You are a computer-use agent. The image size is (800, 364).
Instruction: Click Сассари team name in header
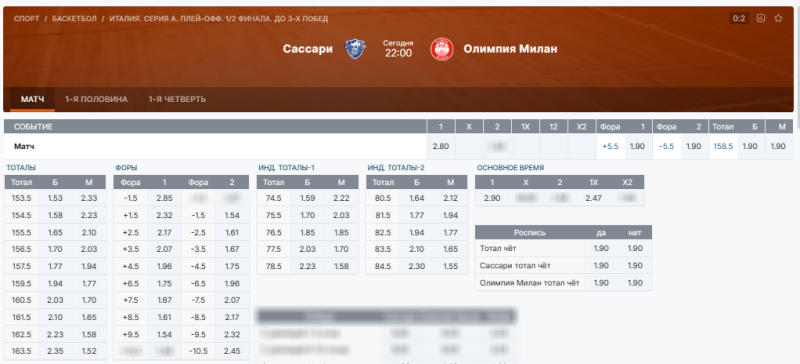point(308,49)
